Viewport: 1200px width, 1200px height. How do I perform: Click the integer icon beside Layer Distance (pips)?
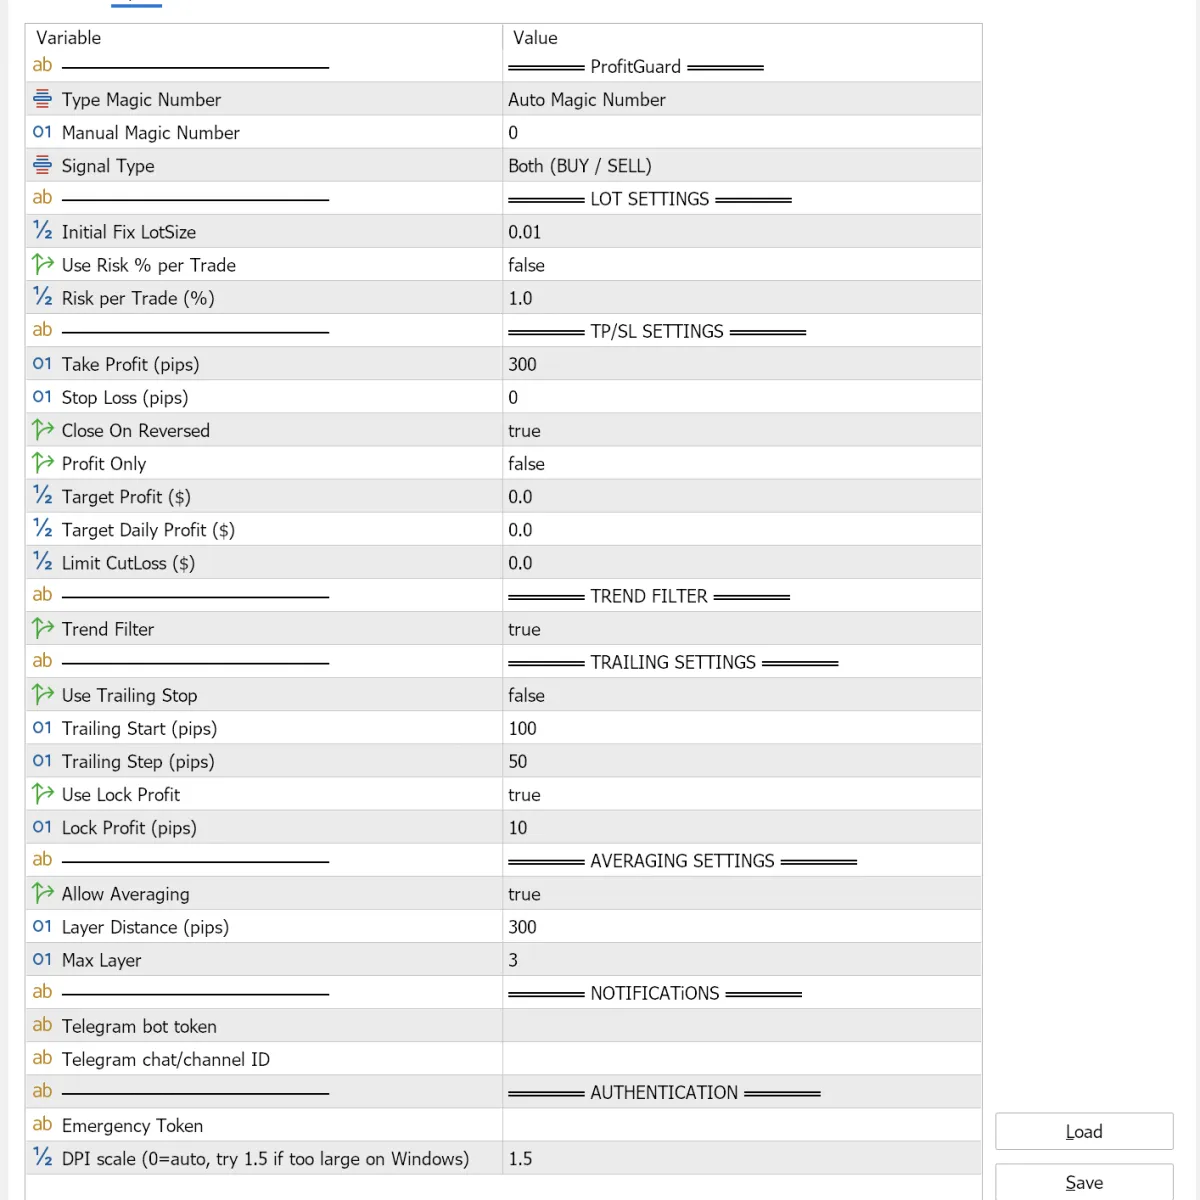(x=42, y=926)
